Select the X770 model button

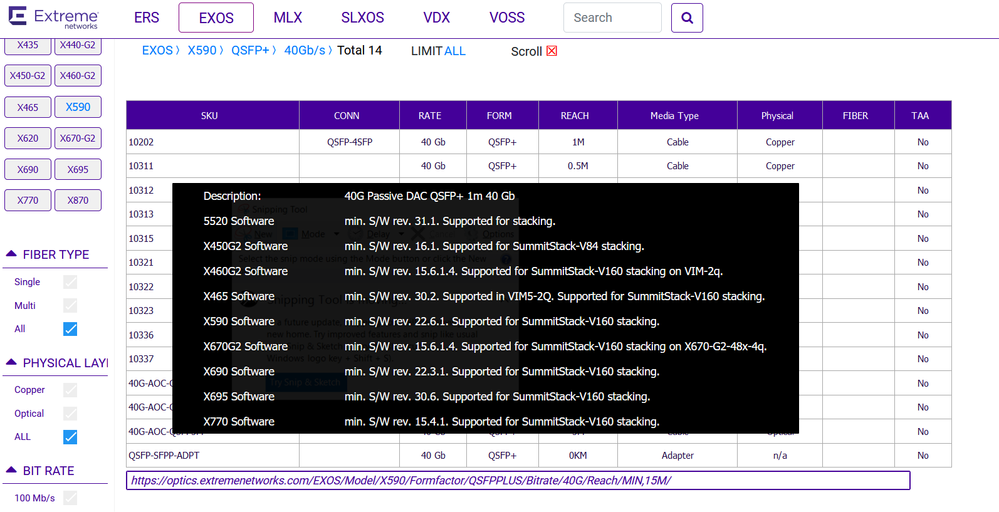coord(27,200)
